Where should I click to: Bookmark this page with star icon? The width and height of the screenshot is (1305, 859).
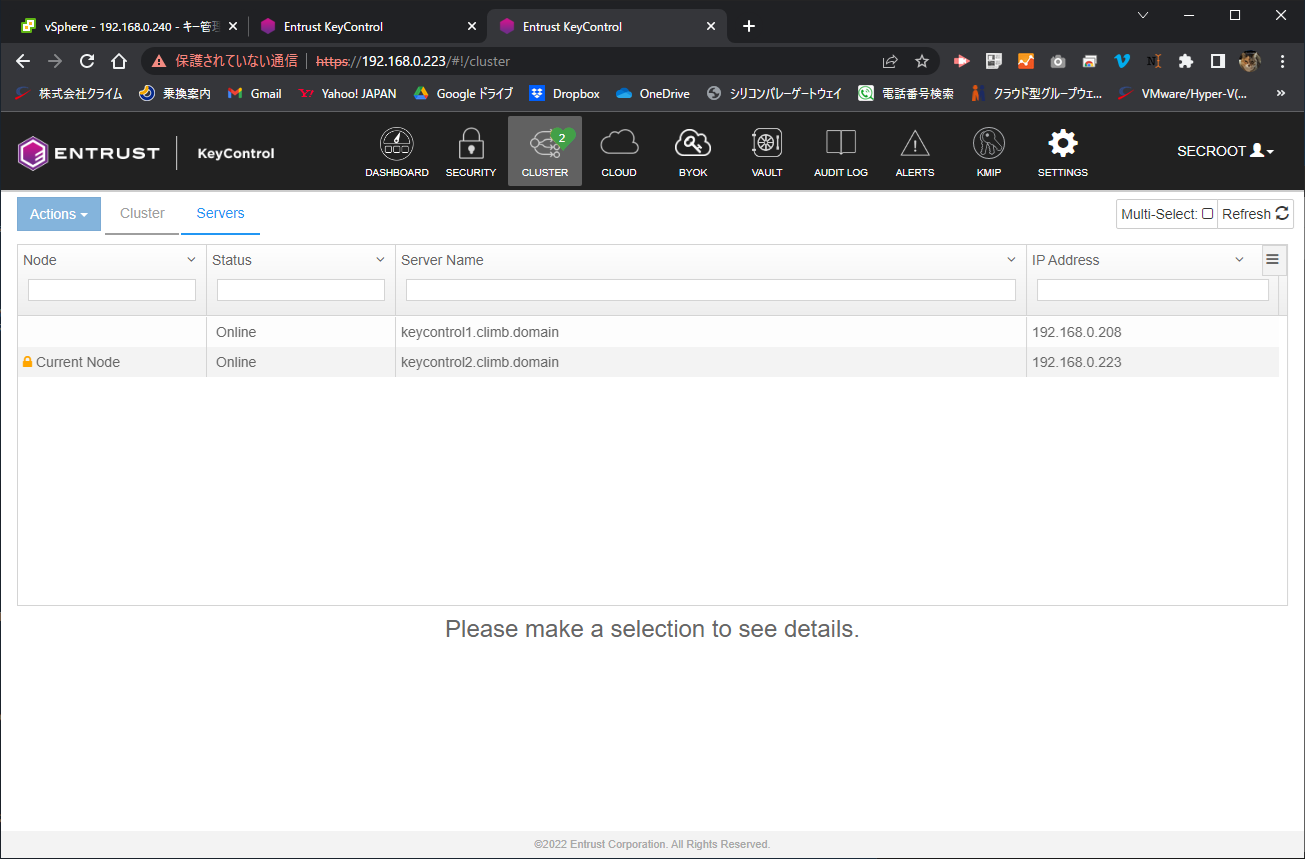click(x=922, y=61)
